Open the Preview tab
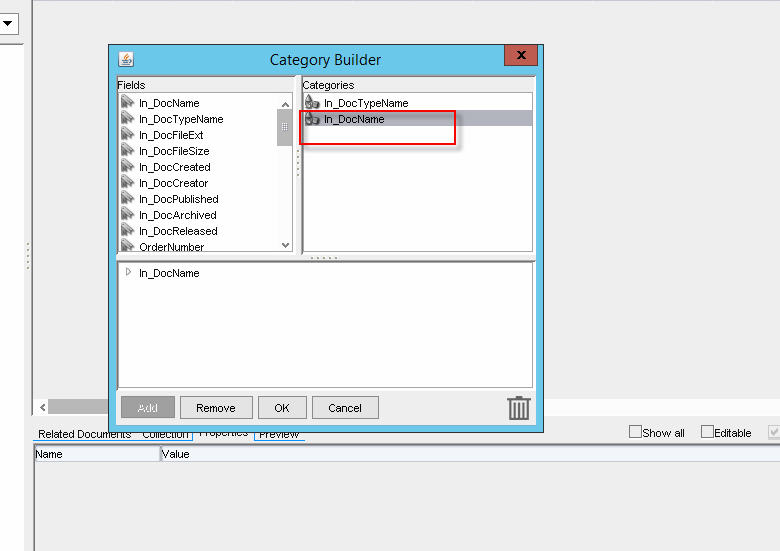The height and width of the screenshot is (551, 780). pos(279,434)
